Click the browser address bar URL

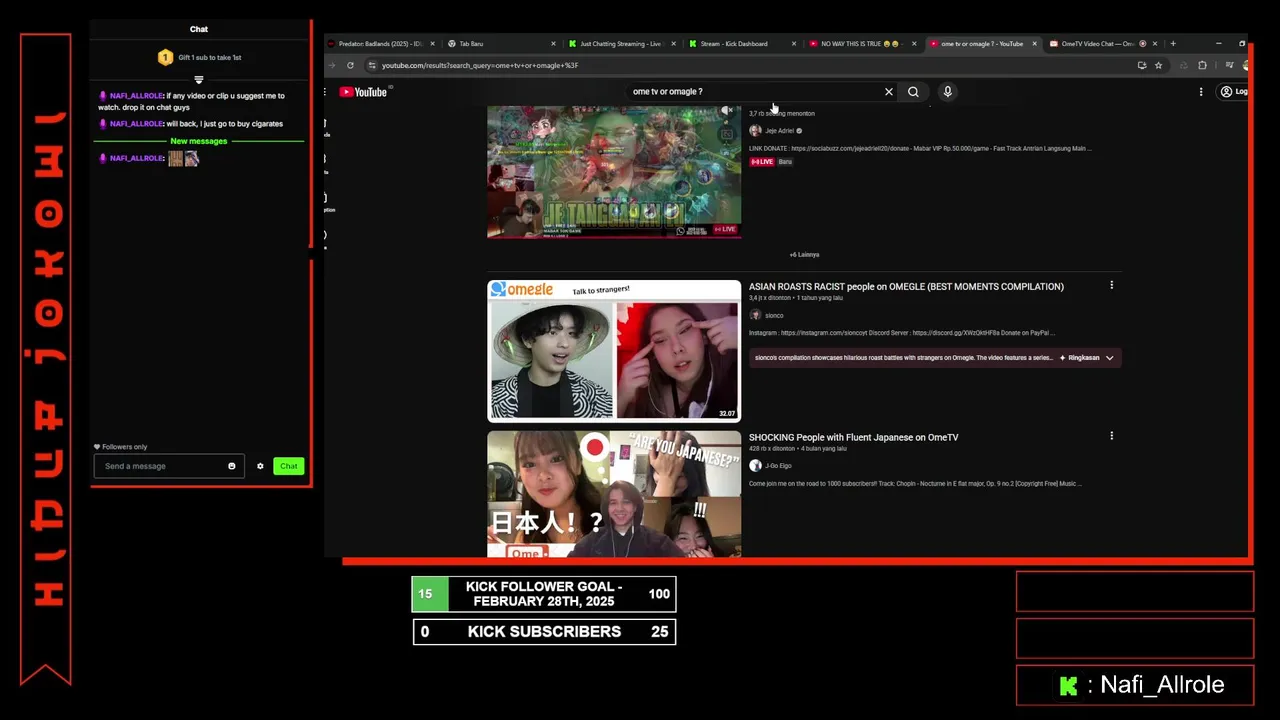point(480,65)
